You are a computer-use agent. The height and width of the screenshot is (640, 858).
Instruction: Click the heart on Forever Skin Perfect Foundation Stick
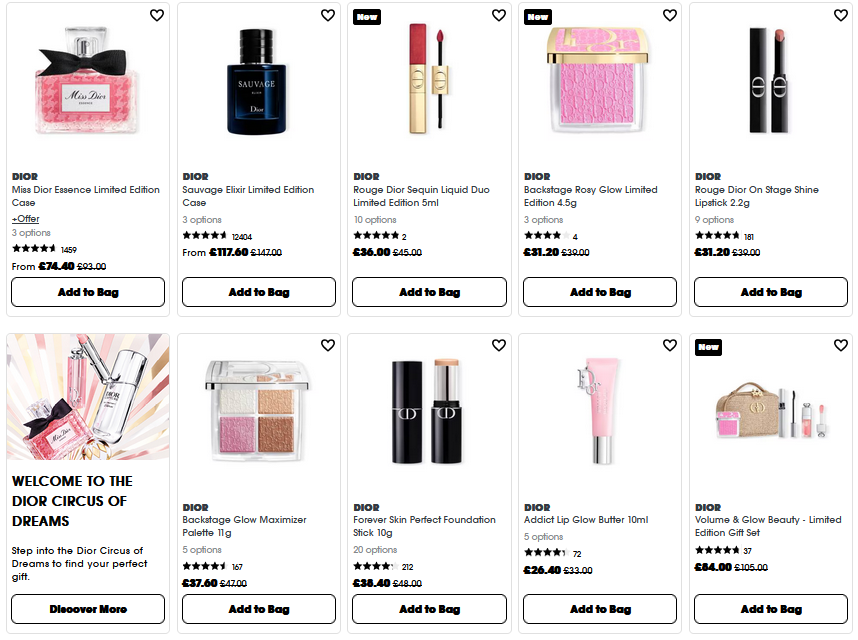click(498, 344)
